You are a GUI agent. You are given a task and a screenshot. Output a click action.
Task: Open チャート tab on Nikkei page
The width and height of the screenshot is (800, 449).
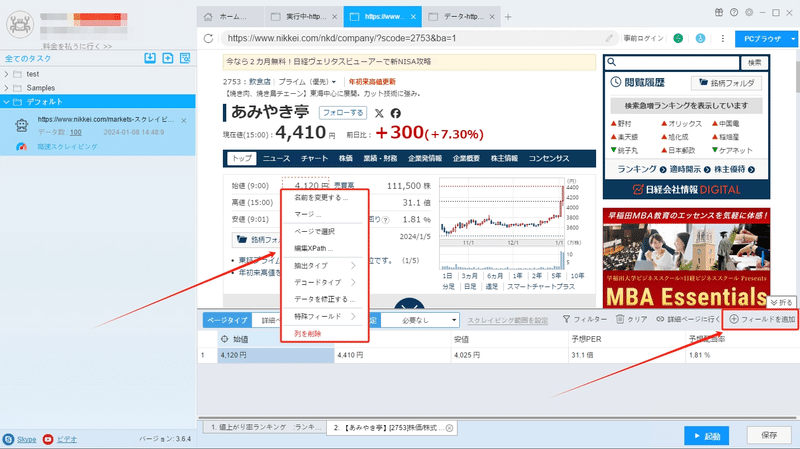(314, 158)
